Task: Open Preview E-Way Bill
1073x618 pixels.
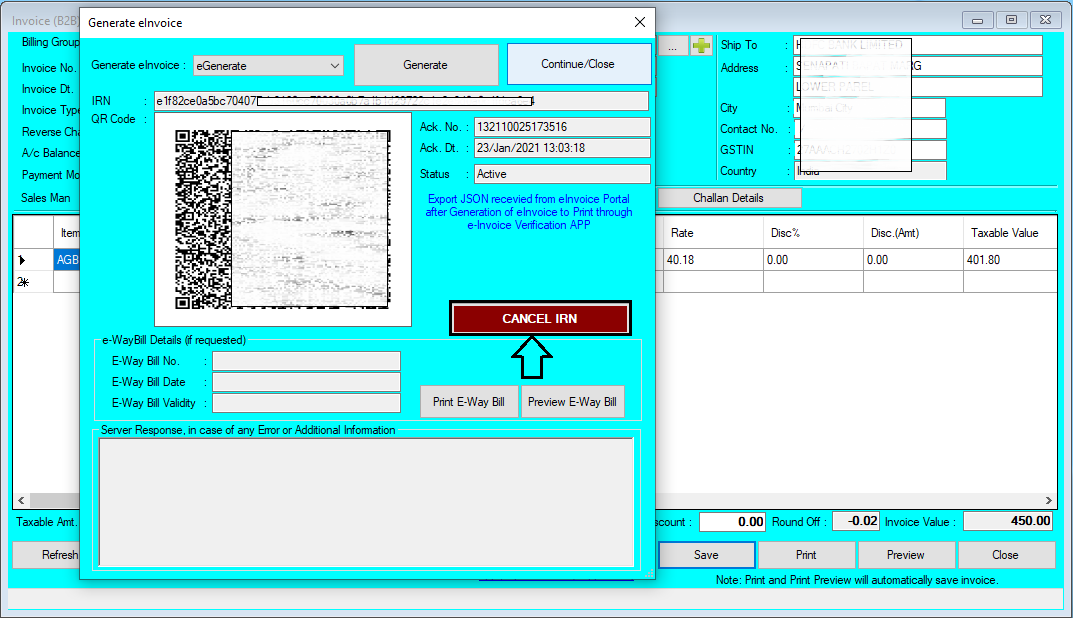Action: (x=572, y=401)
